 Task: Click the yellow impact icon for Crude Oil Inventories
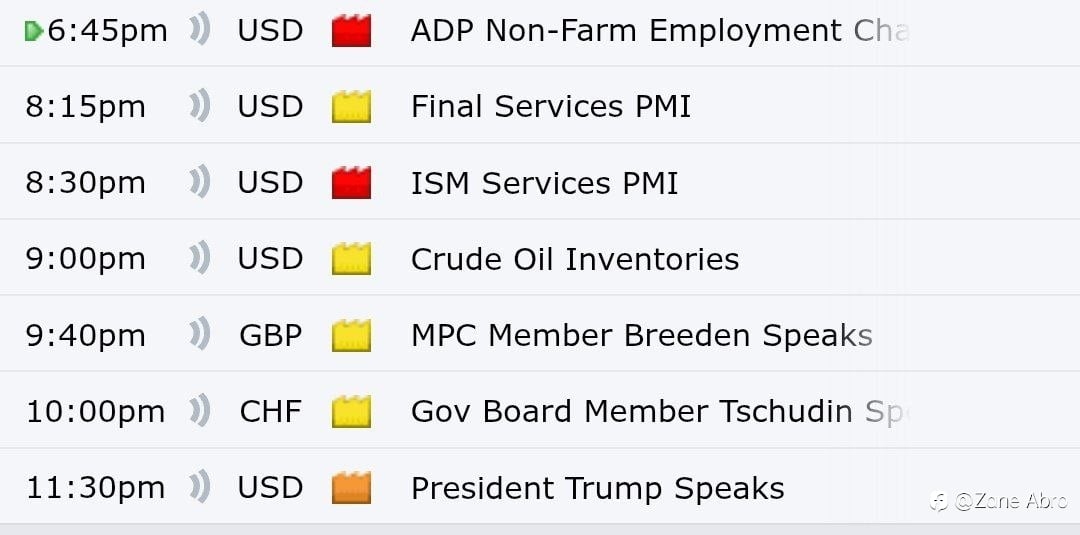[x=351, y=259]
